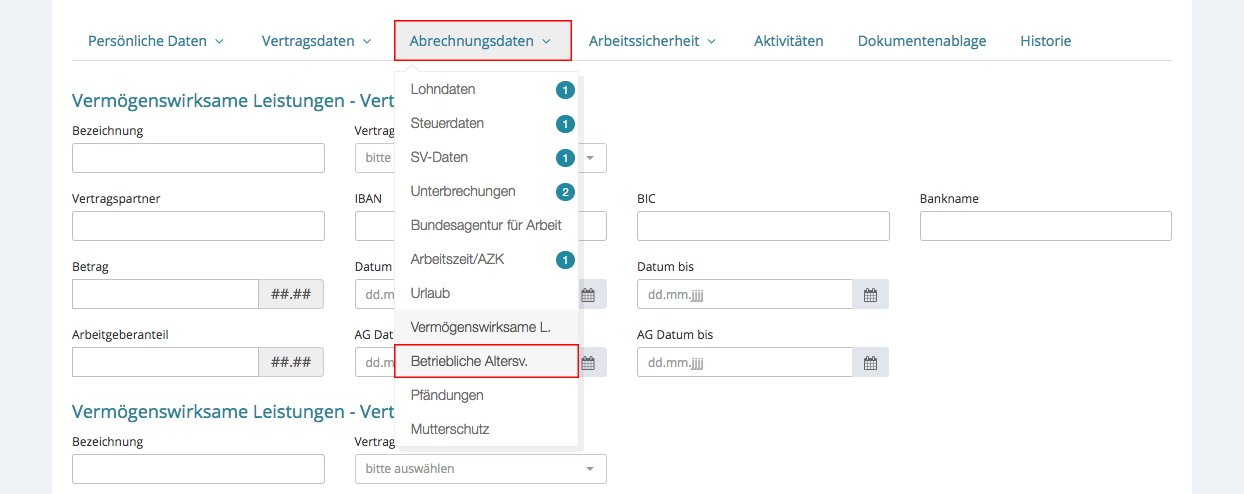Click the SV-Daten count badge
The width and height of the screenshot is (1244, 494).
[565, 158]
